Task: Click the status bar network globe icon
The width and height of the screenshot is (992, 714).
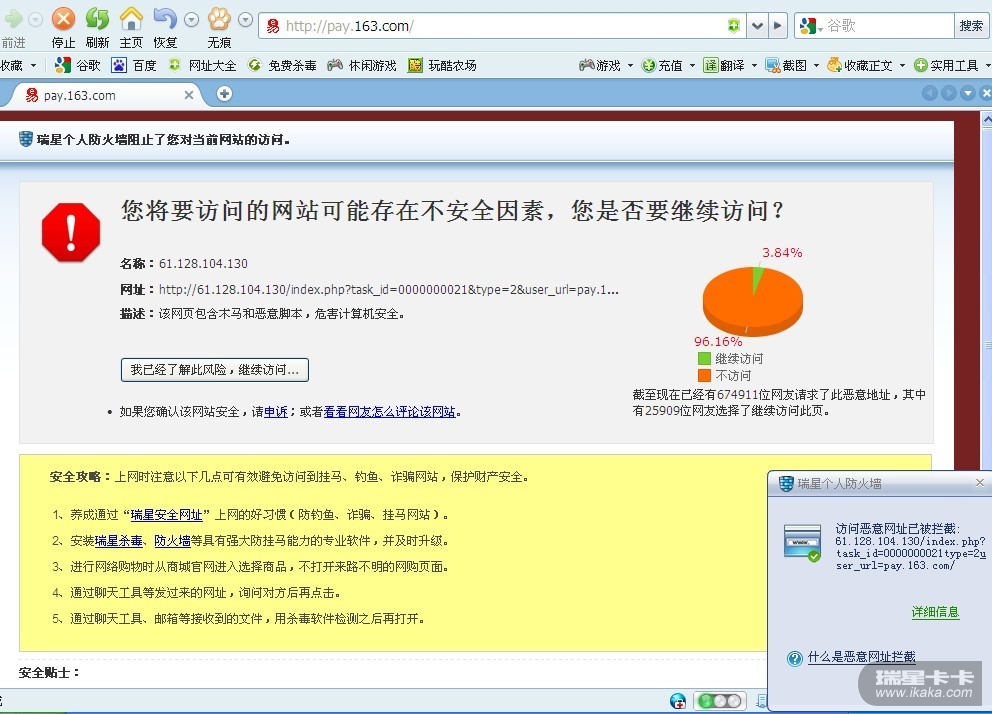Action: [x=678, y=701]
